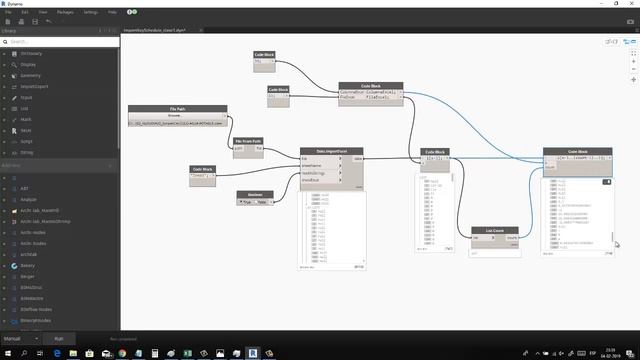Click the scrollbar of the last Code Block preview

[612, 236]
